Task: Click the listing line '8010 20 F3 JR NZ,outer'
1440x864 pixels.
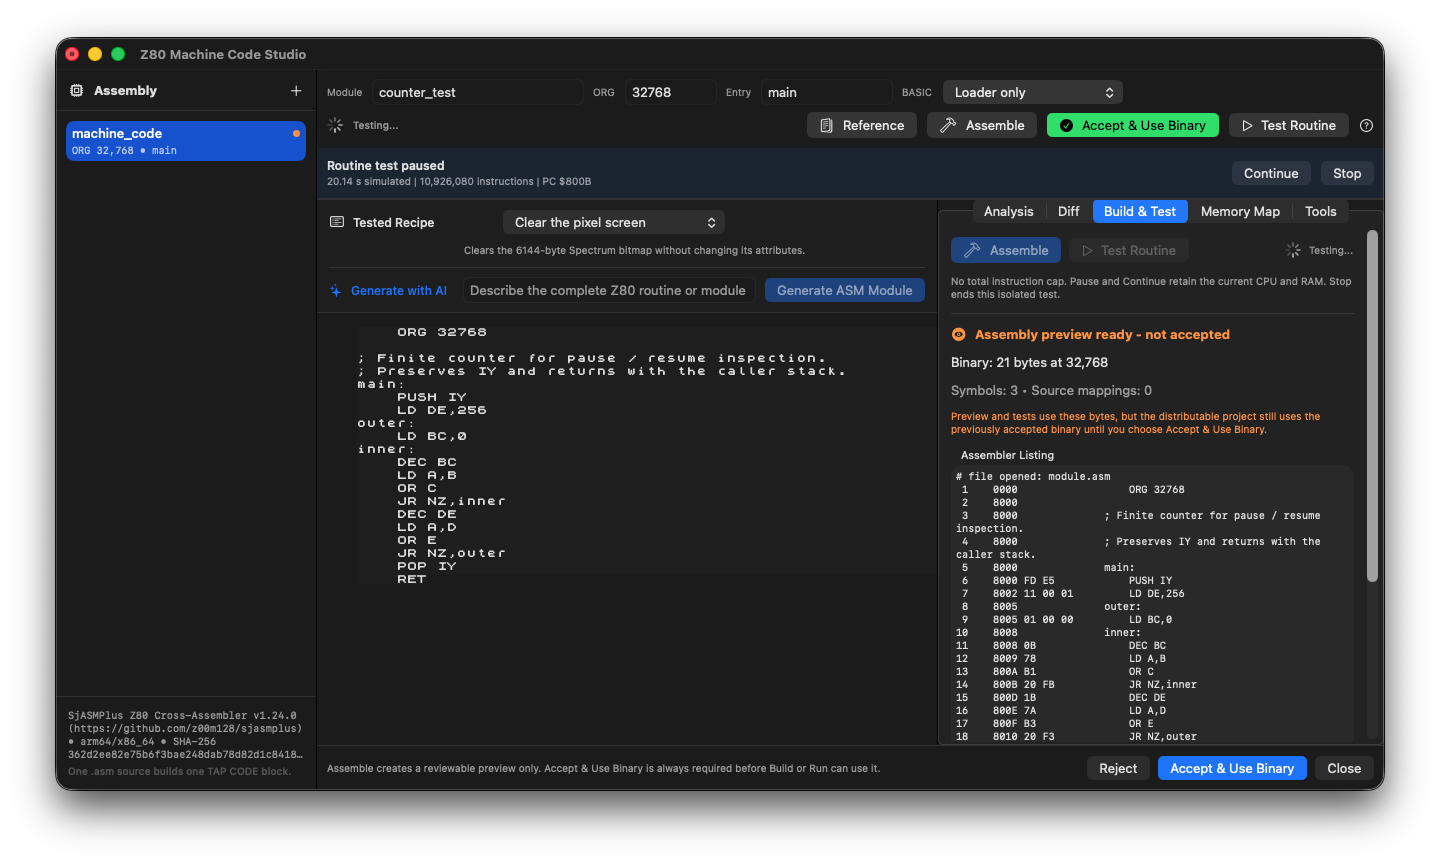Action: 1076,737
